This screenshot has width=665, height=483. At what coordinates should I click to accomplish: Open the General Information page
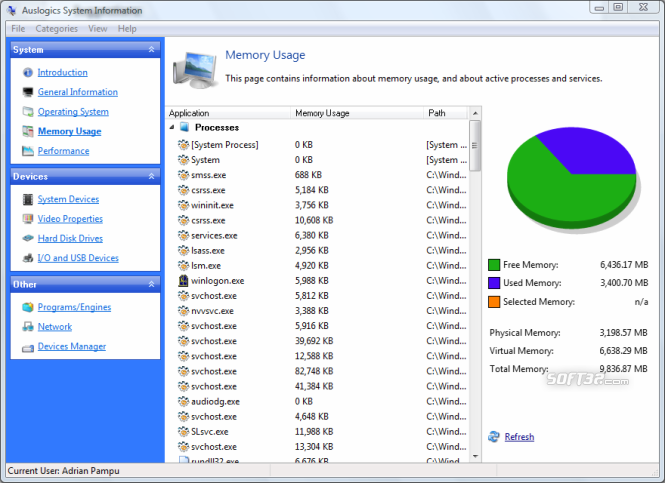coord(78,92)
